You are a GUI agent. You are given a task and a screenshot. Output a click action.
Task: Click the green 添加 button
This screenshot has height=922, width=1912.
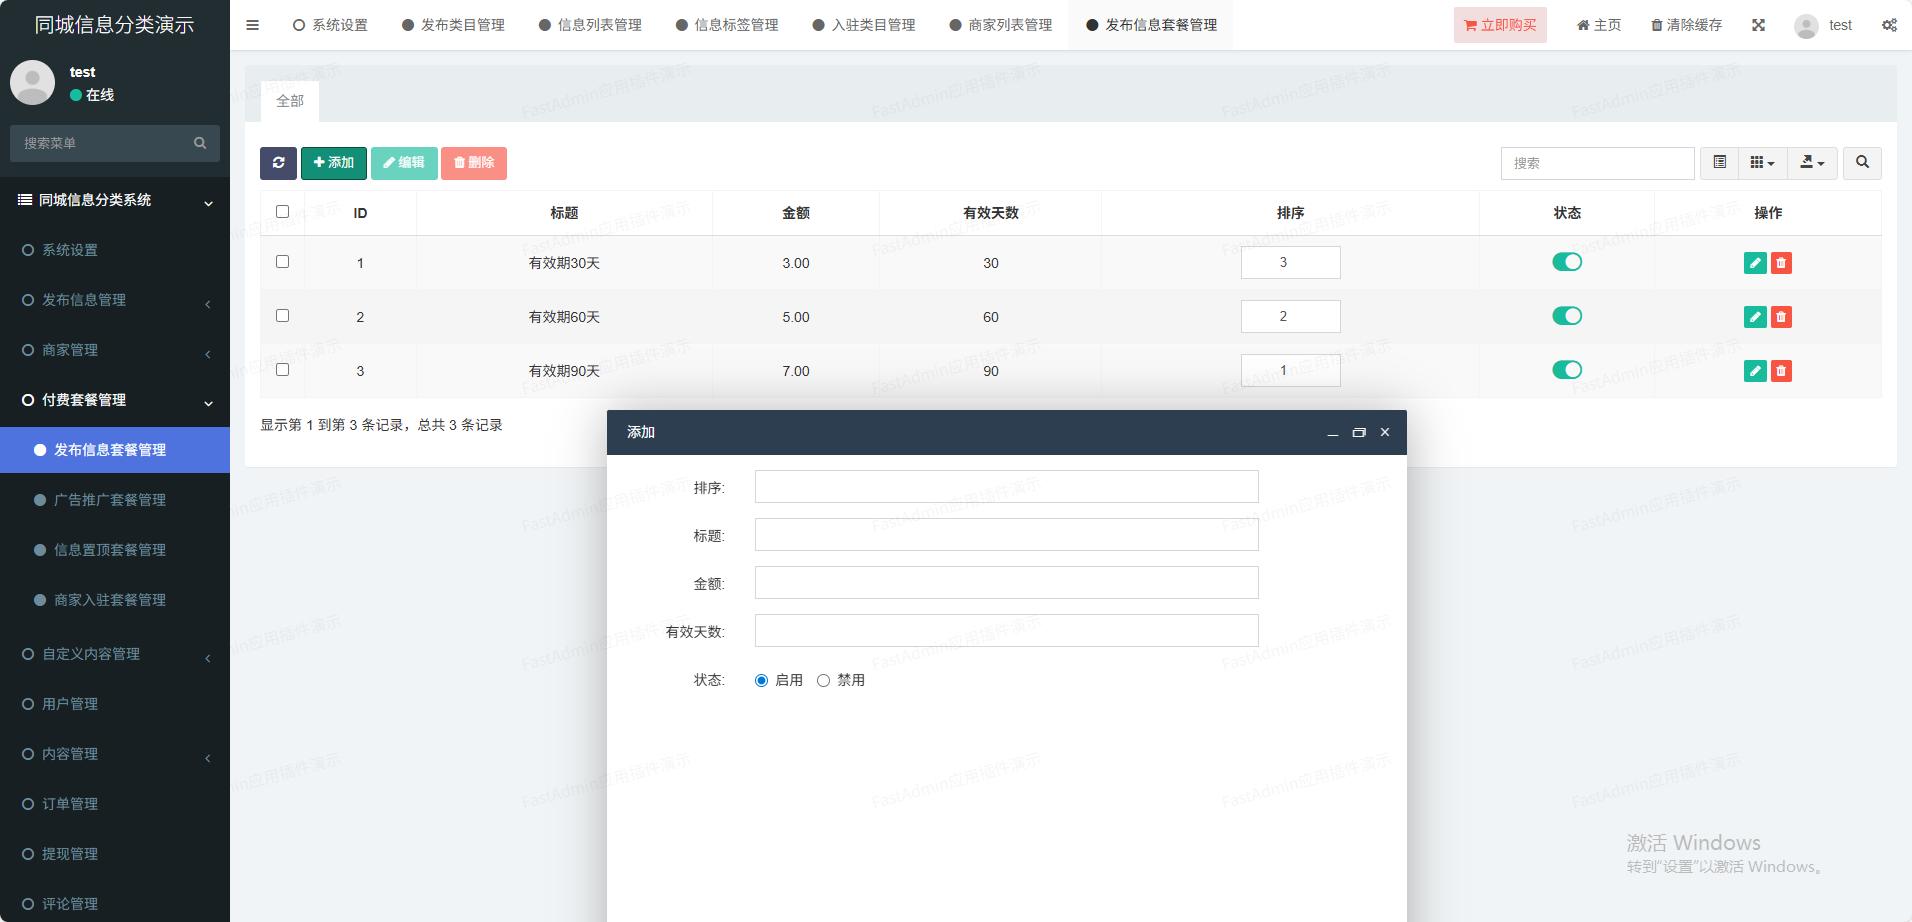[333, 163]
